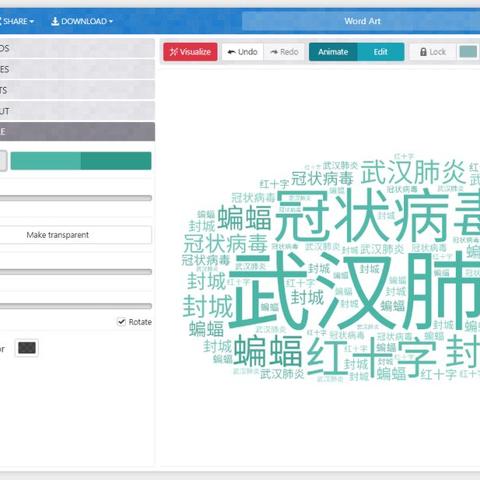The width and height of the screenshot is (480, 480).
Task: Undo the last action
Action: 243,52
